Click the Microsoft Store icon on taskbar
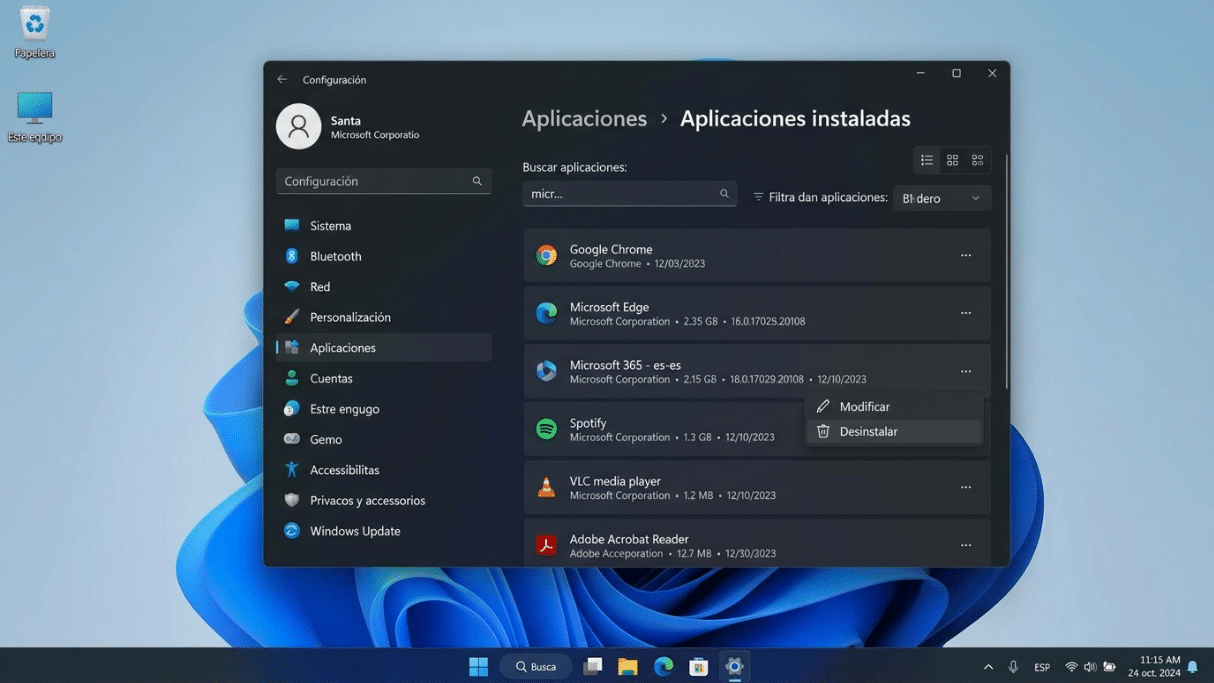Viewport: 1214px width, 683px height. click(x=698, y=666)
